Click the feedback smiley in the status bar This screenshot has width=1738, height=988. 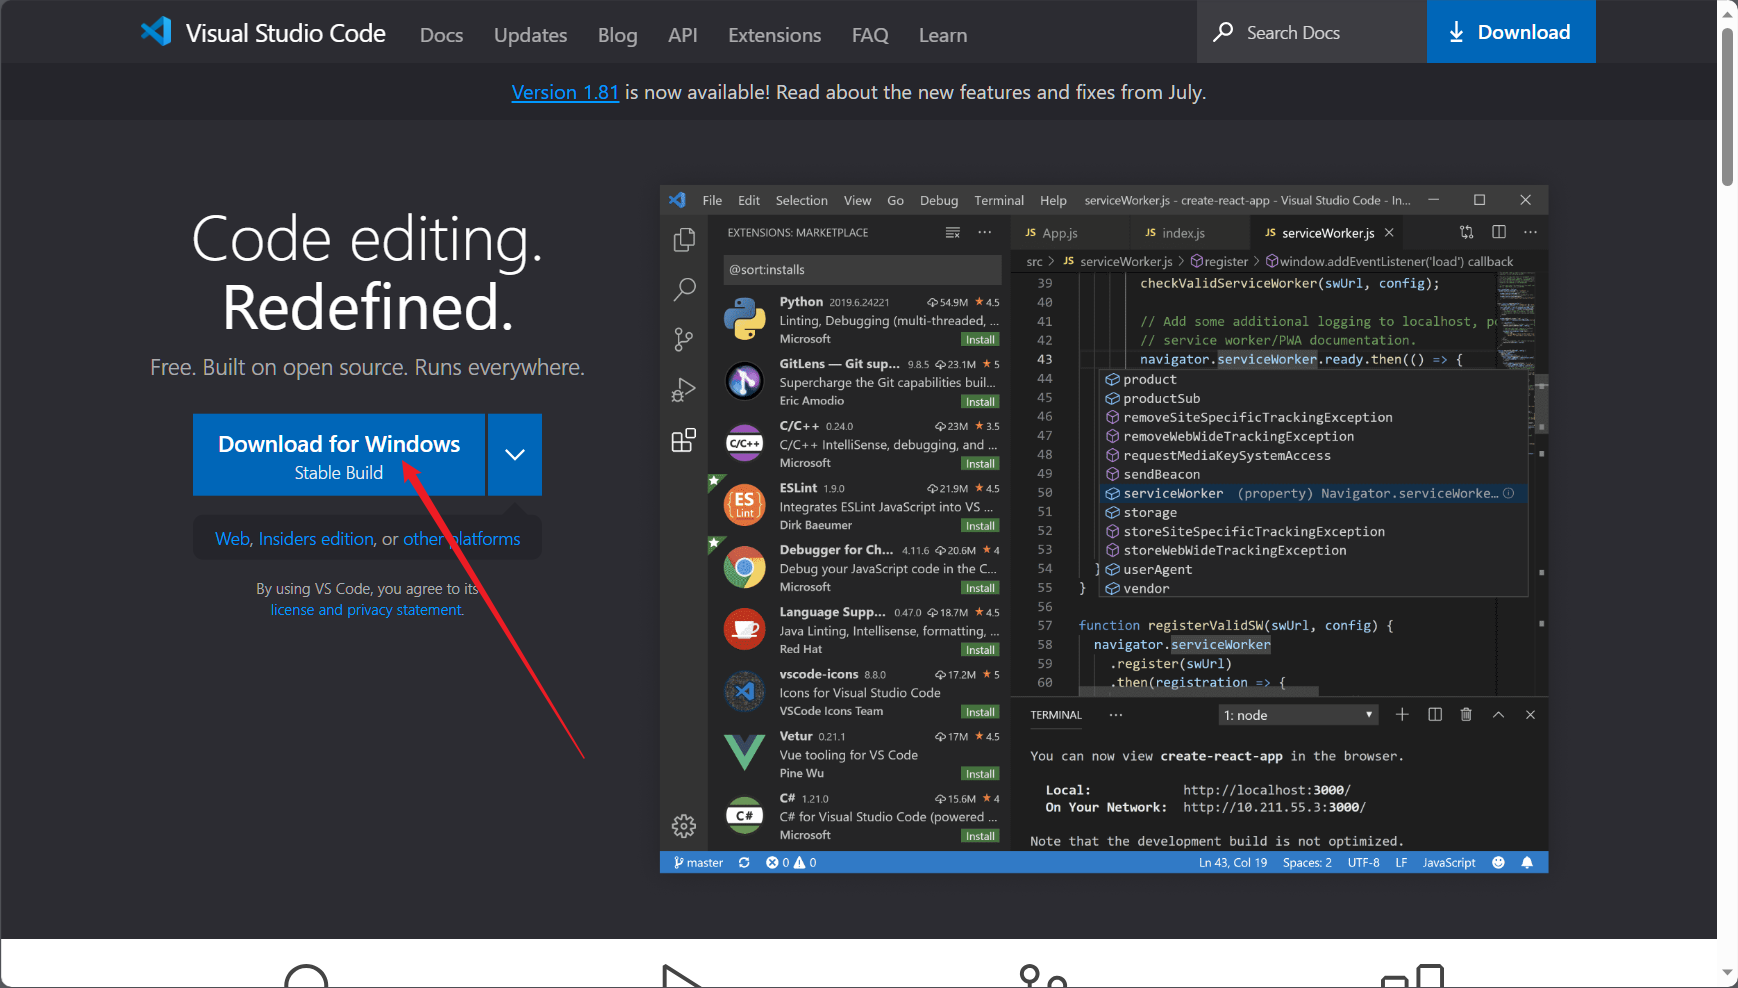1498,862
